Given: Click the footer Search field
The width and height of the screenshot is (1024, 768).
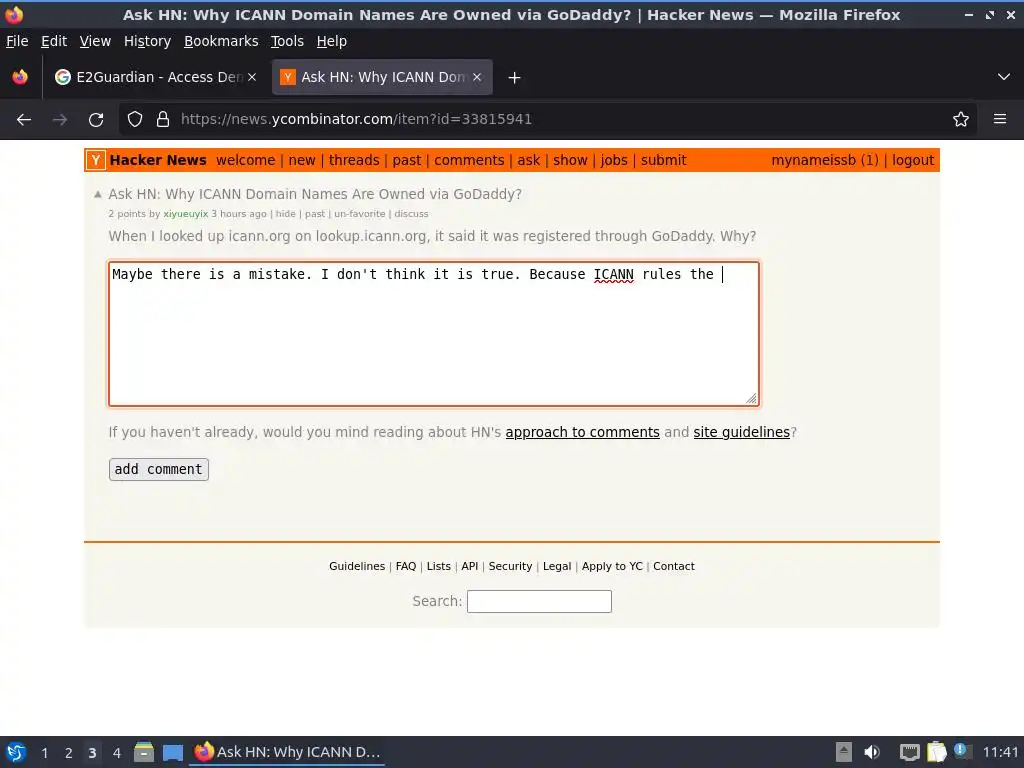Looking at the screenshot, I should 539,601.
